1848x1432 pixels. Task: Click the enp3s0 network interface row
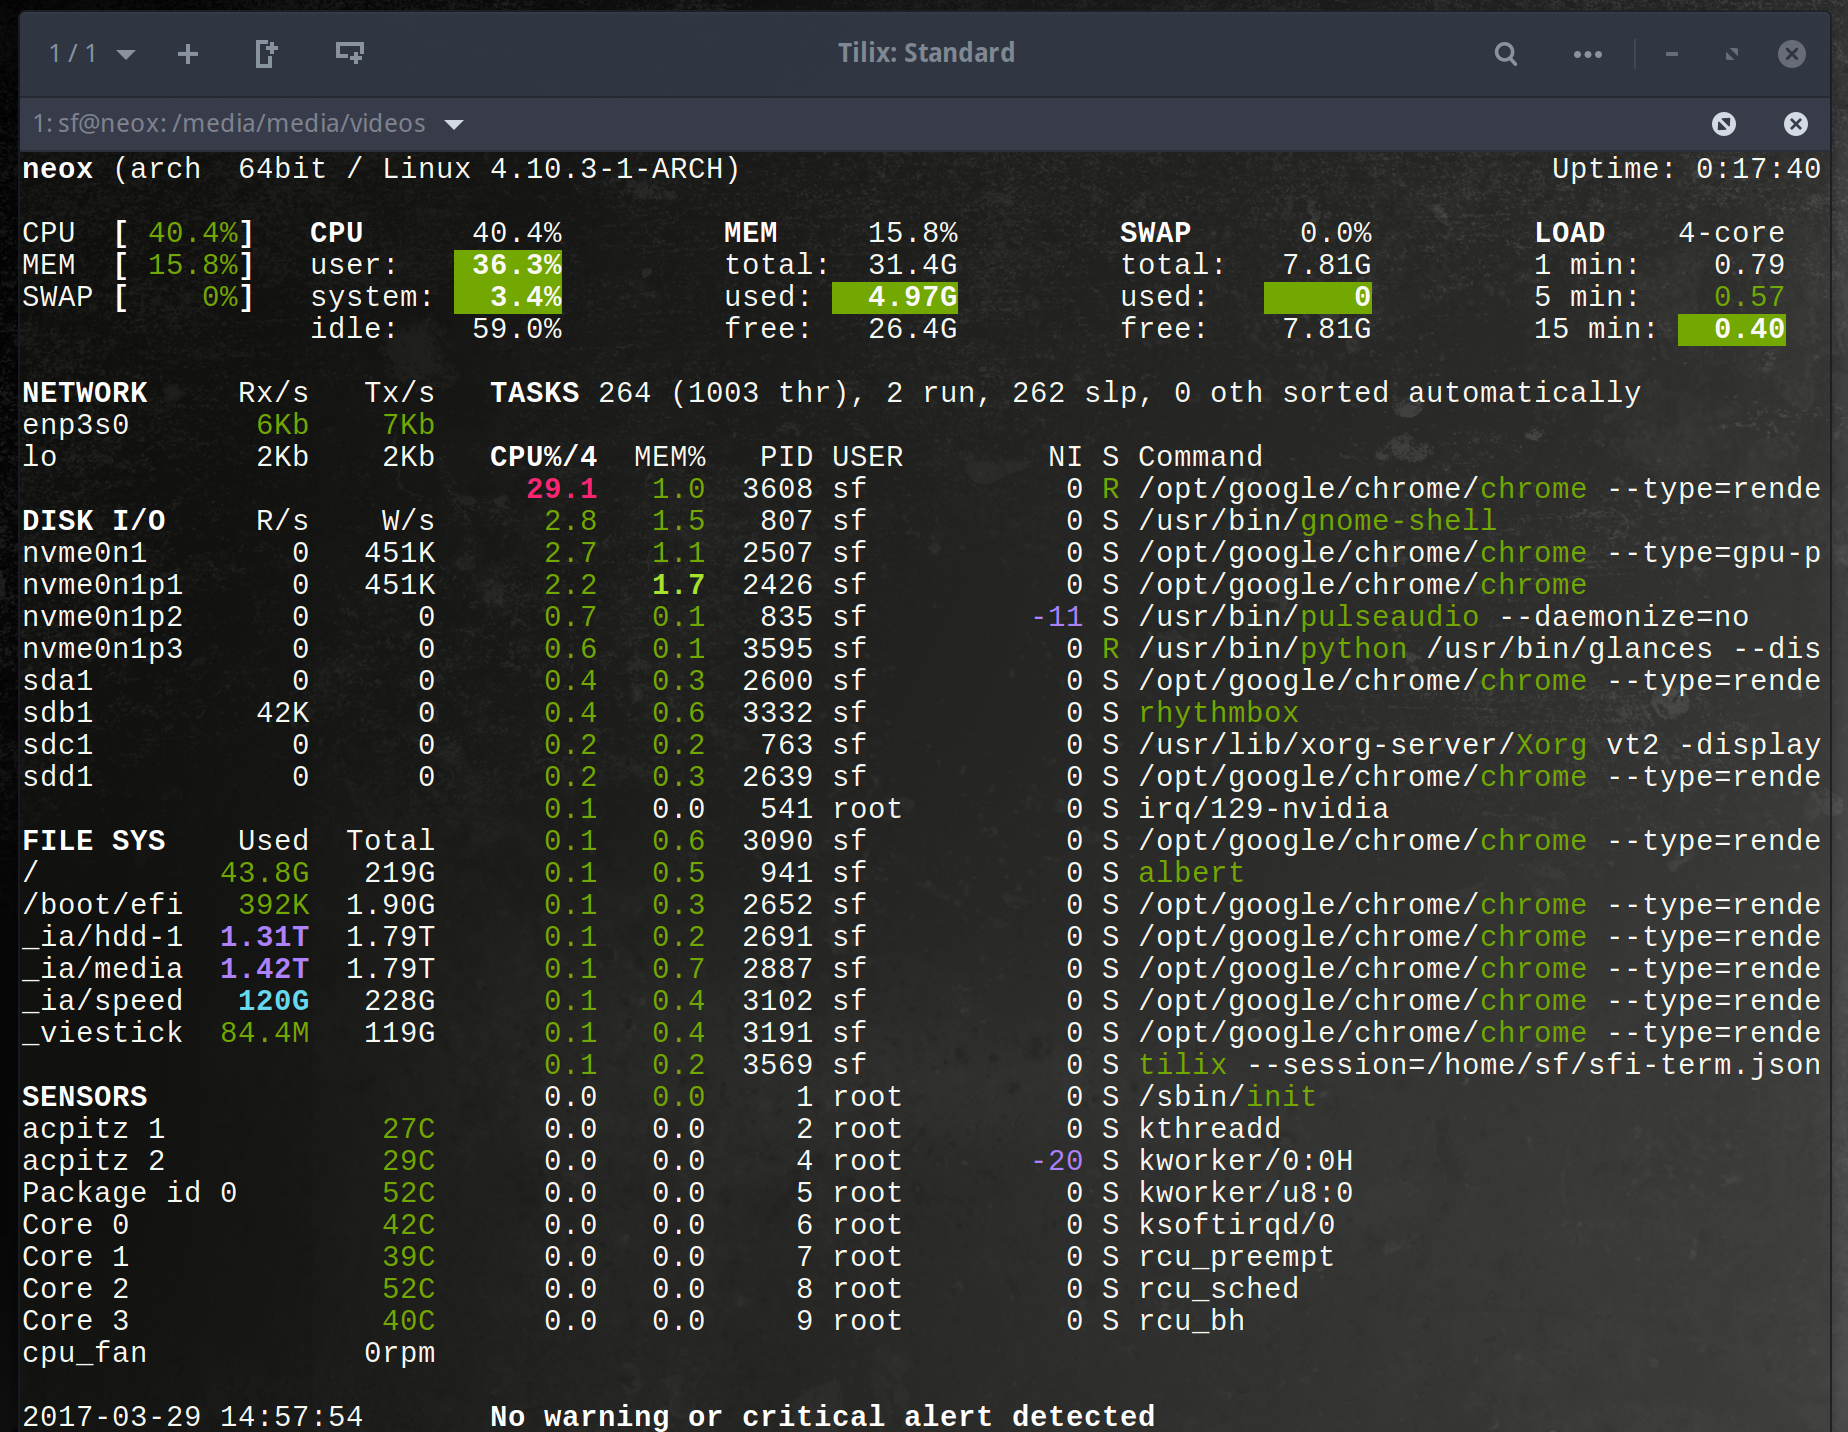coord(228,425)
